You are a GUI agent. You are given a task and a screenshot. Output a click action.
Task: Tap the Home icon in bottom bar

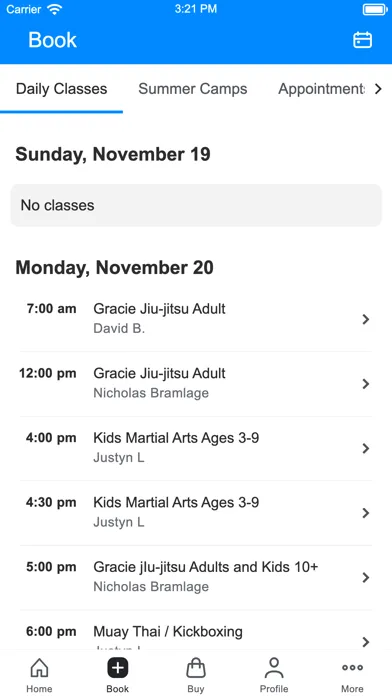(x=39, y=668)
